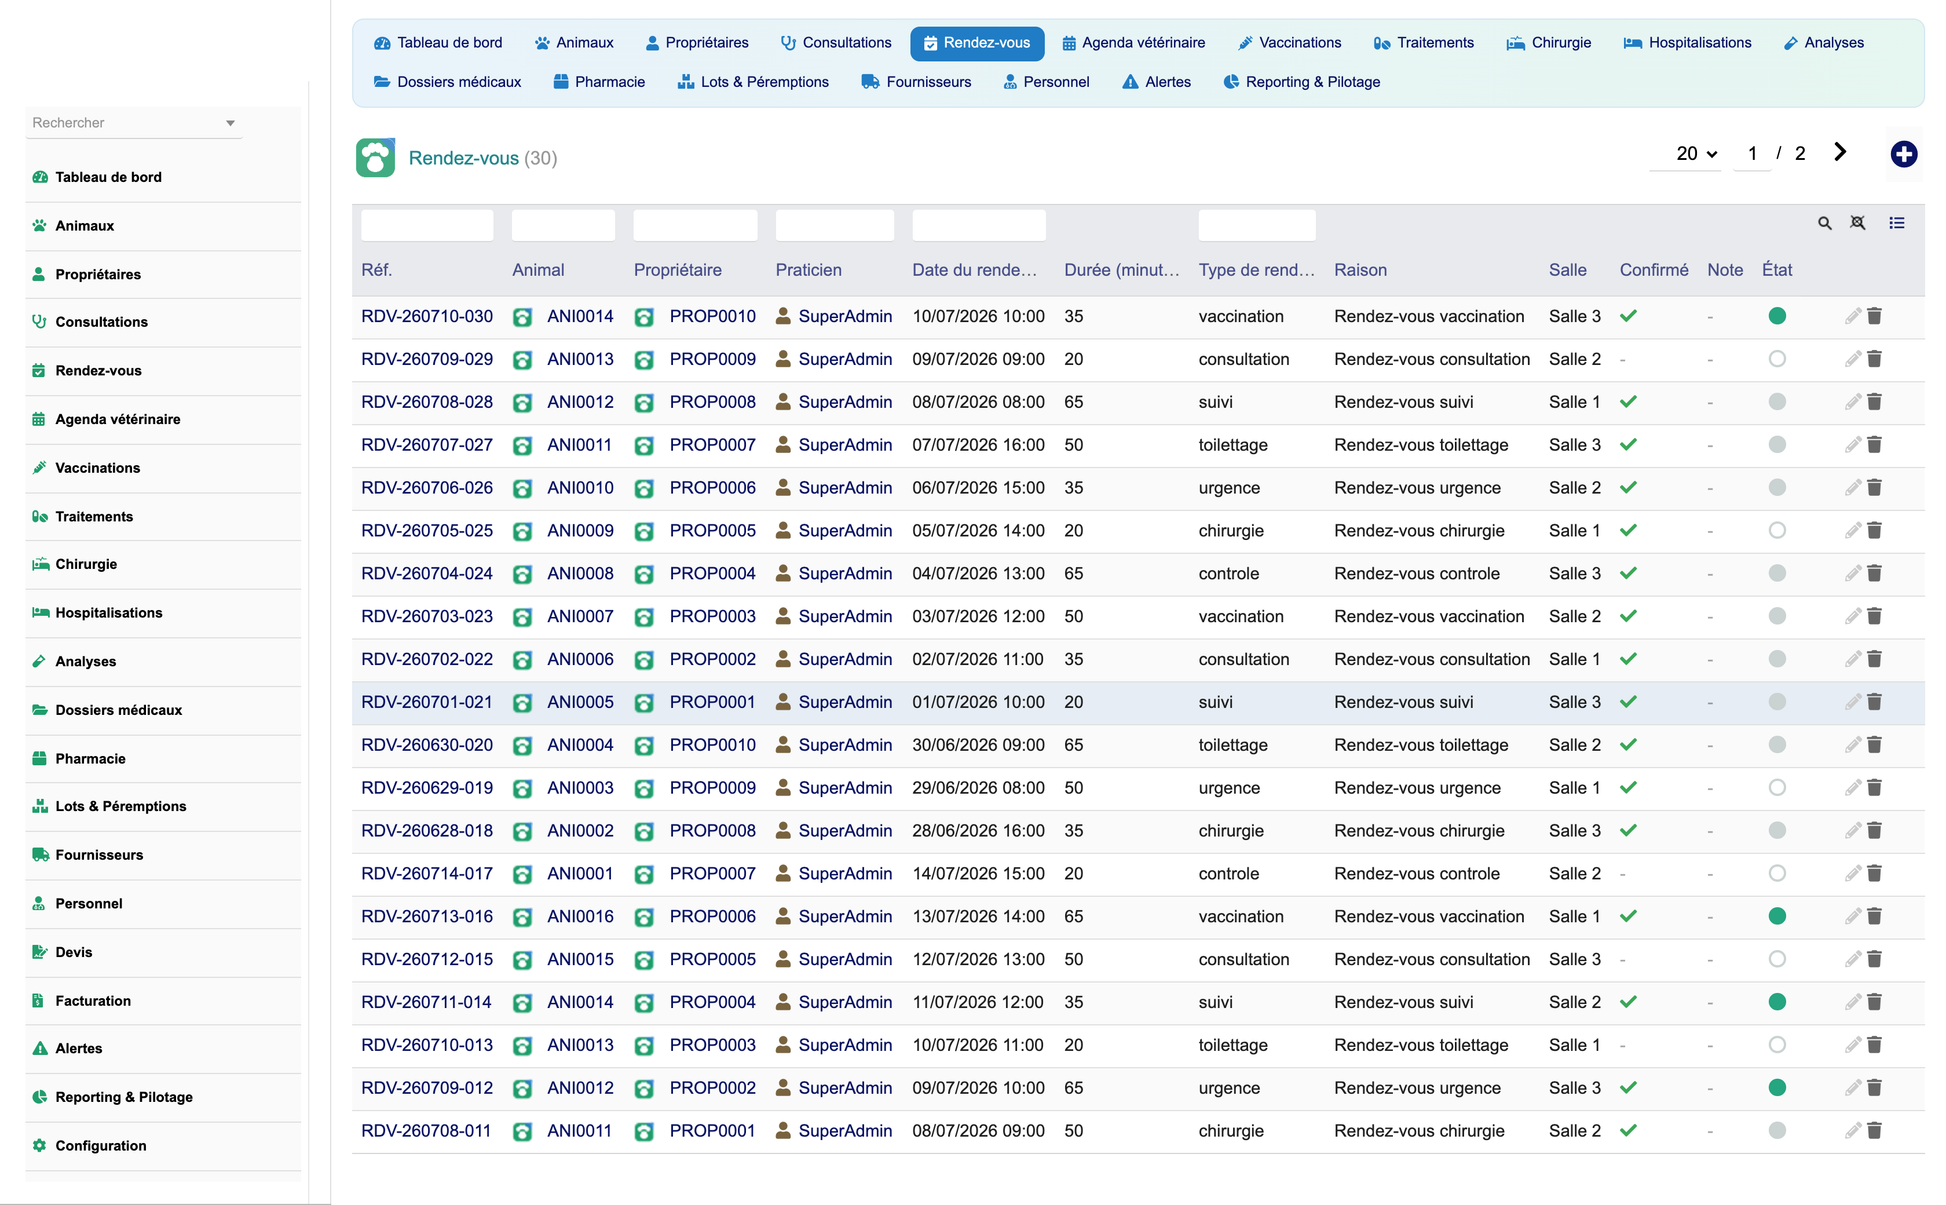Edit row RDV-260708-028 with pencil icon
The height and width of the screenshot is (1205, 1946).
[x=1852, y=402]
